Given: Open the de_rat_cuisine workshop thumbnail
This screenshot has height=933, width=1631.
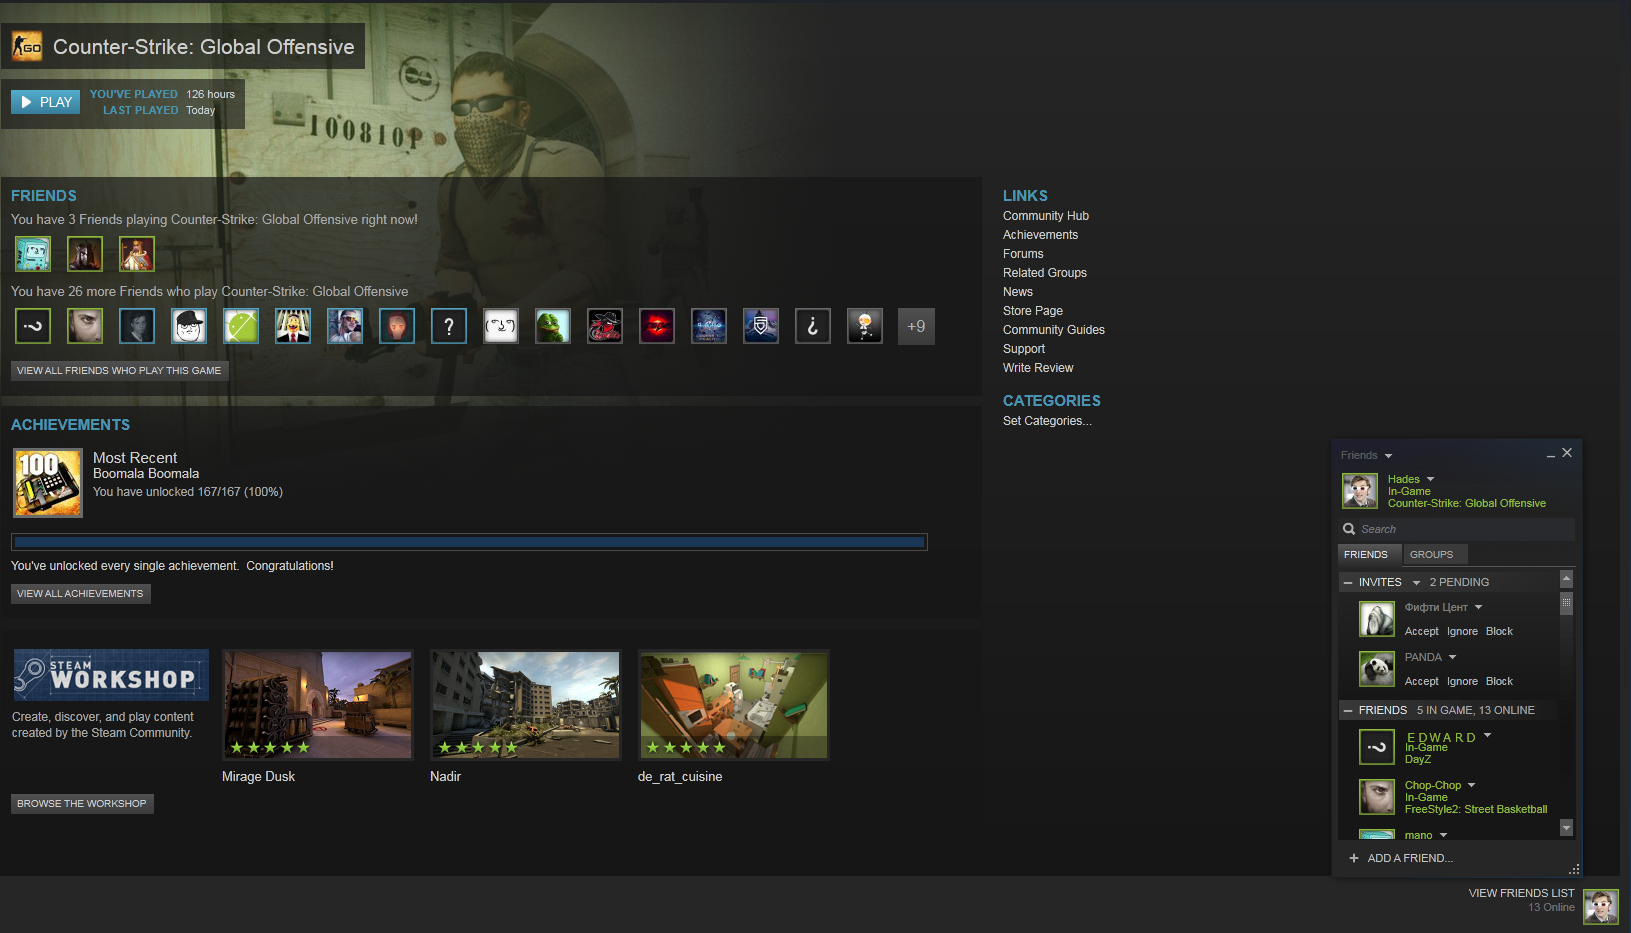Looking at the screenshot, I should (x=733, y=704).
